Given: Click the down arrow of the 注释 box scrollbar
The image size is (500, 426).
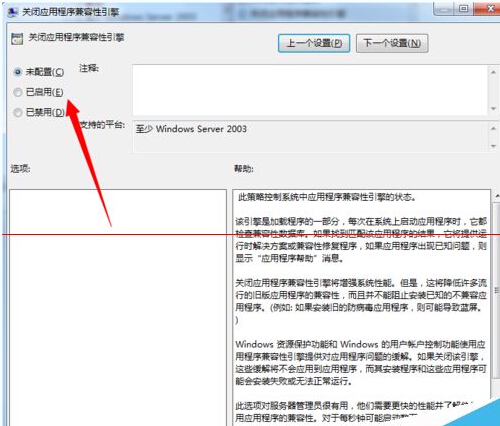Looking at the screenshot, I should [493, 109].
